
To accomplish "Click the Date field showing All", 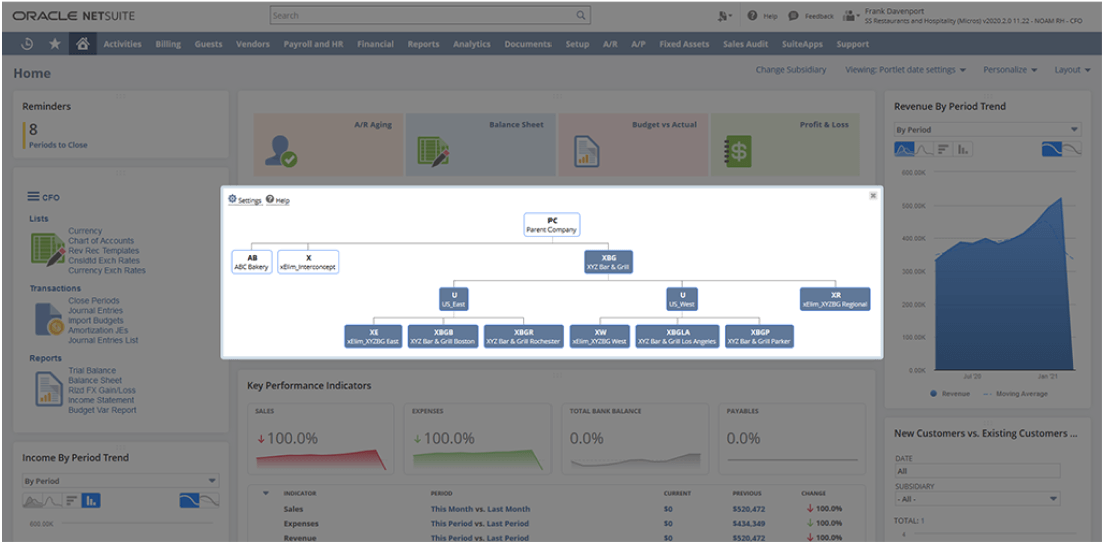I will (x=977, y=471).
